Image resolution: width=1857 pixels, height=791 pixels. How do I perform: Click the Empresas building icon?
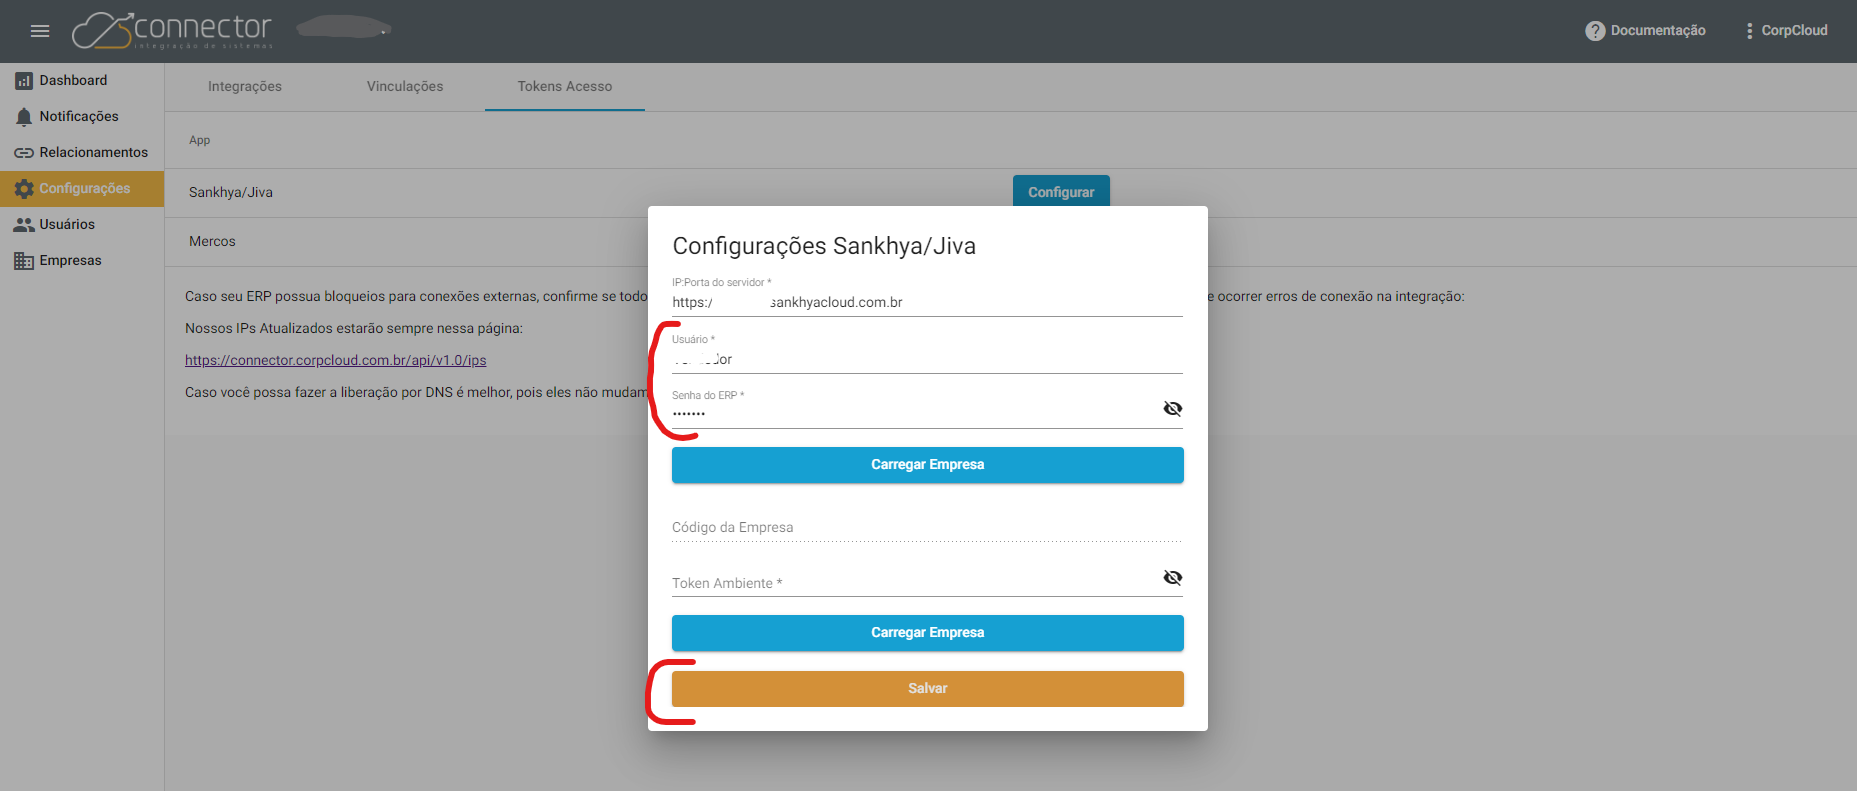24,261
